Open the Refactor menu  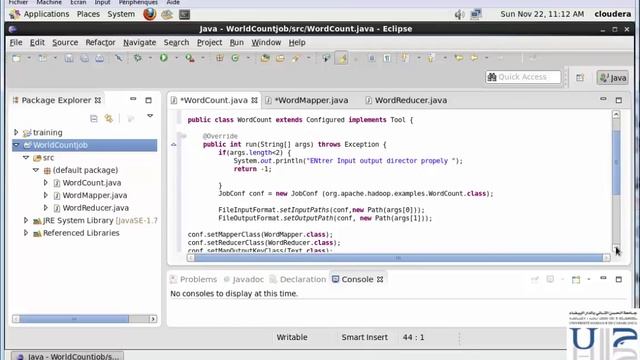click(100, 42)
